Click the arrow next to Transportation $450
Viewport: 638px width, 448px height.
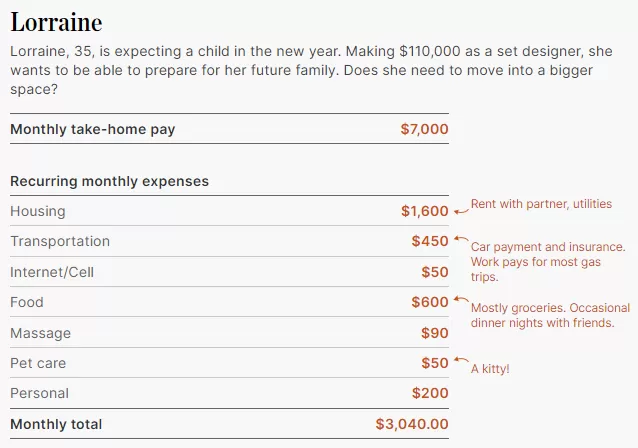461,239
